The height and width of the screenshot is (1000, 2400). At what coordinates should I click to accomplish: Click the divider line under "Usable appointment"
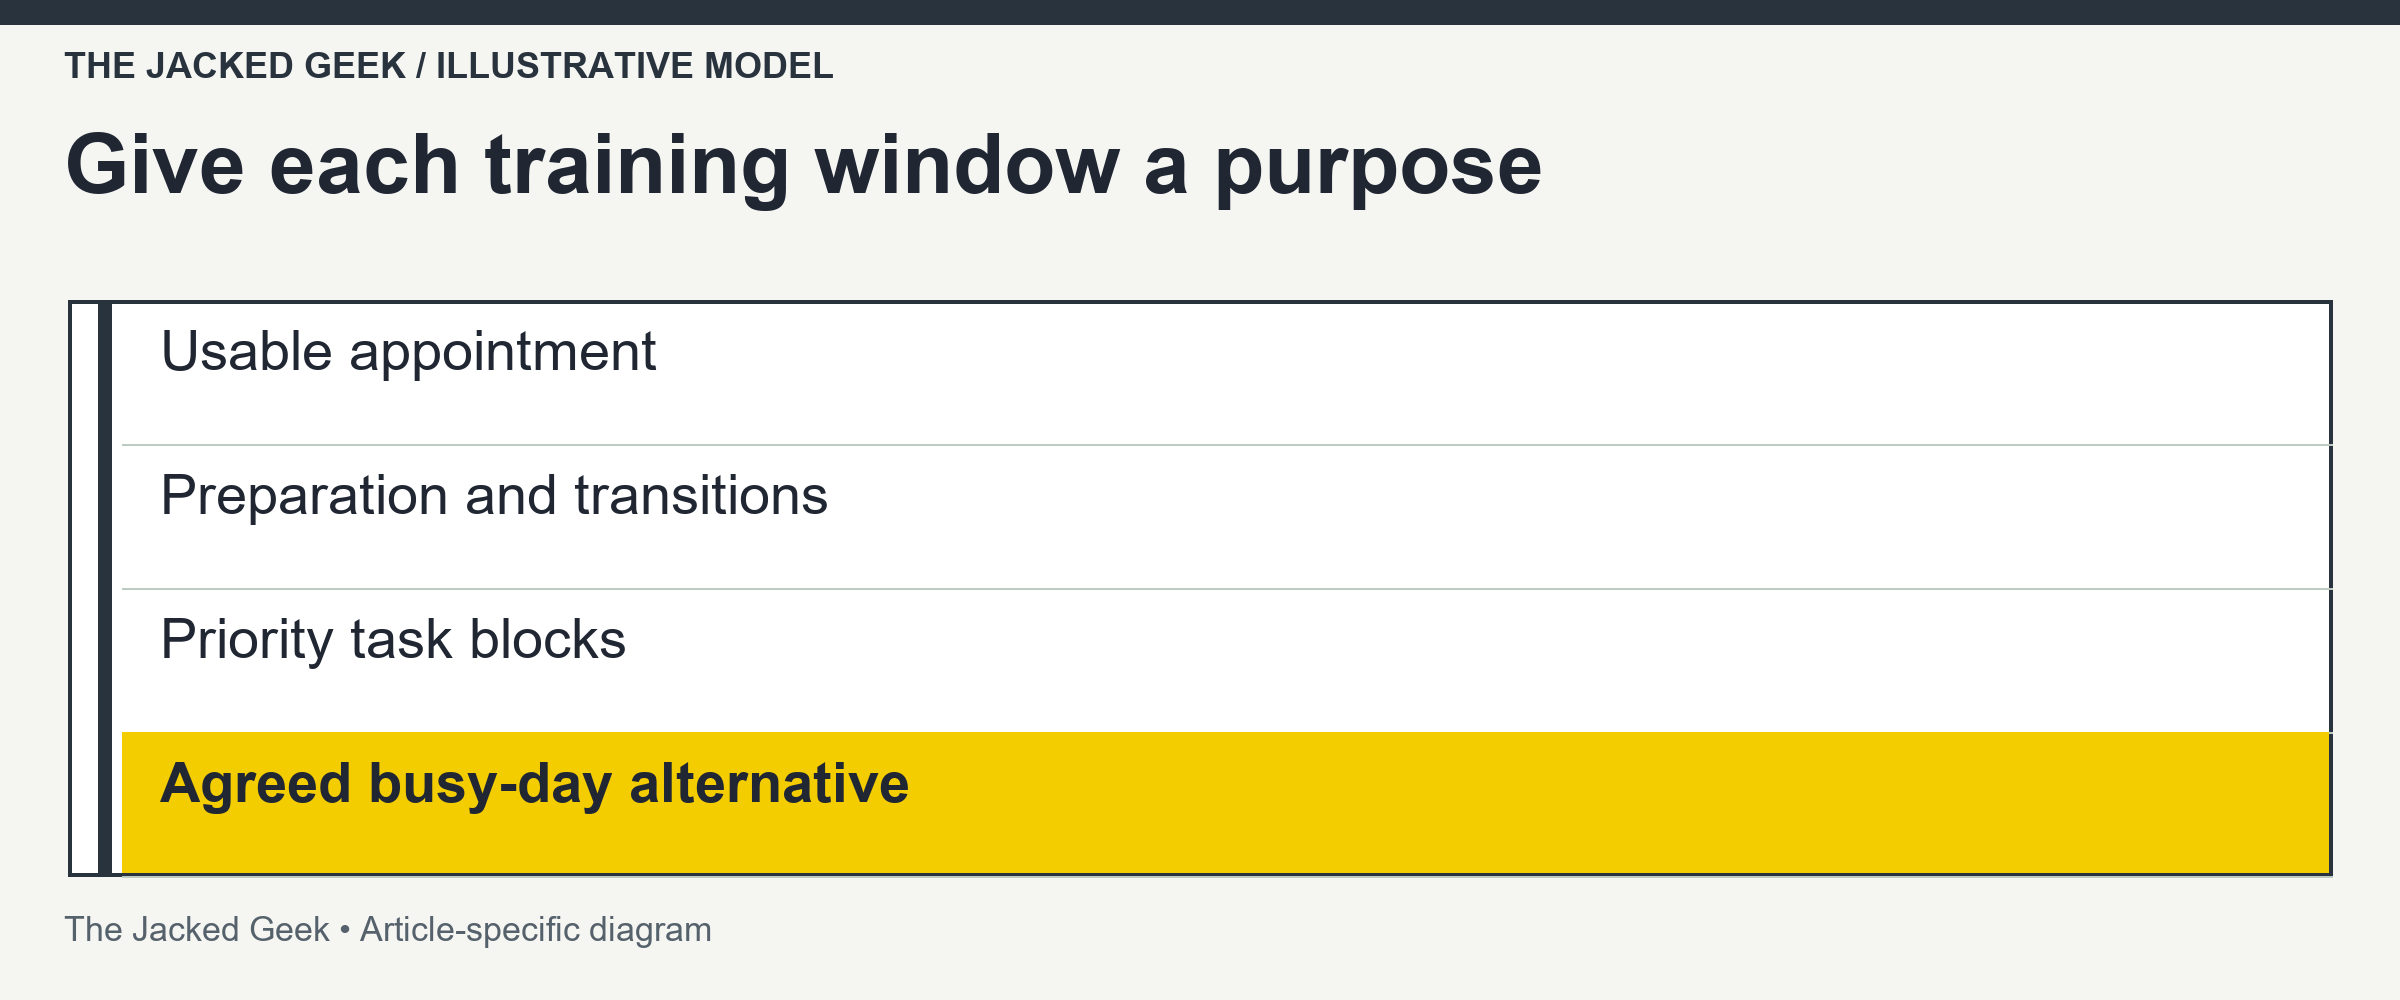[x=1226, y=445]
